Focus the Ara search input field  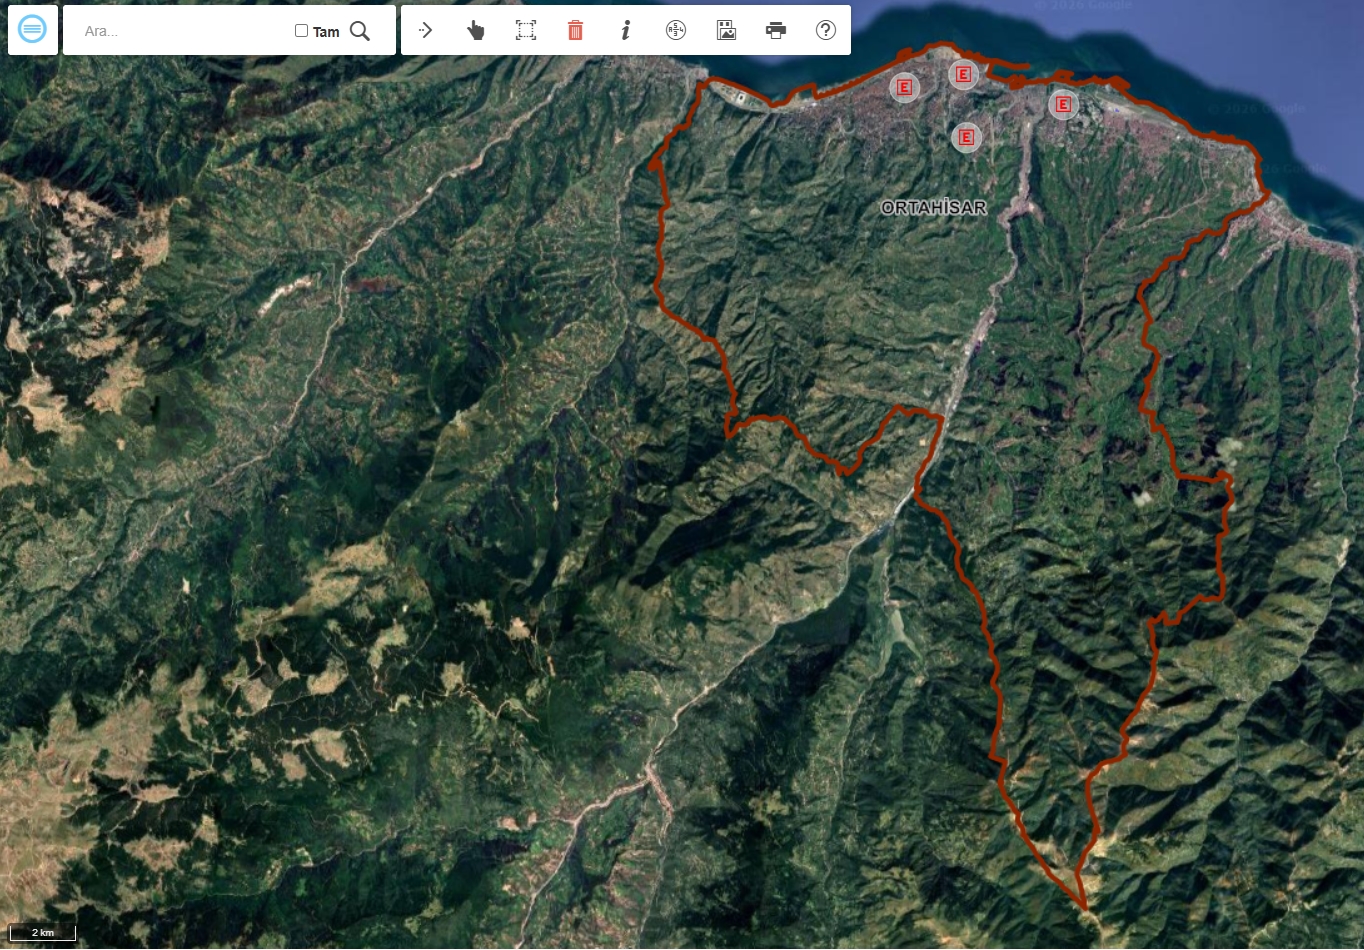185,31
